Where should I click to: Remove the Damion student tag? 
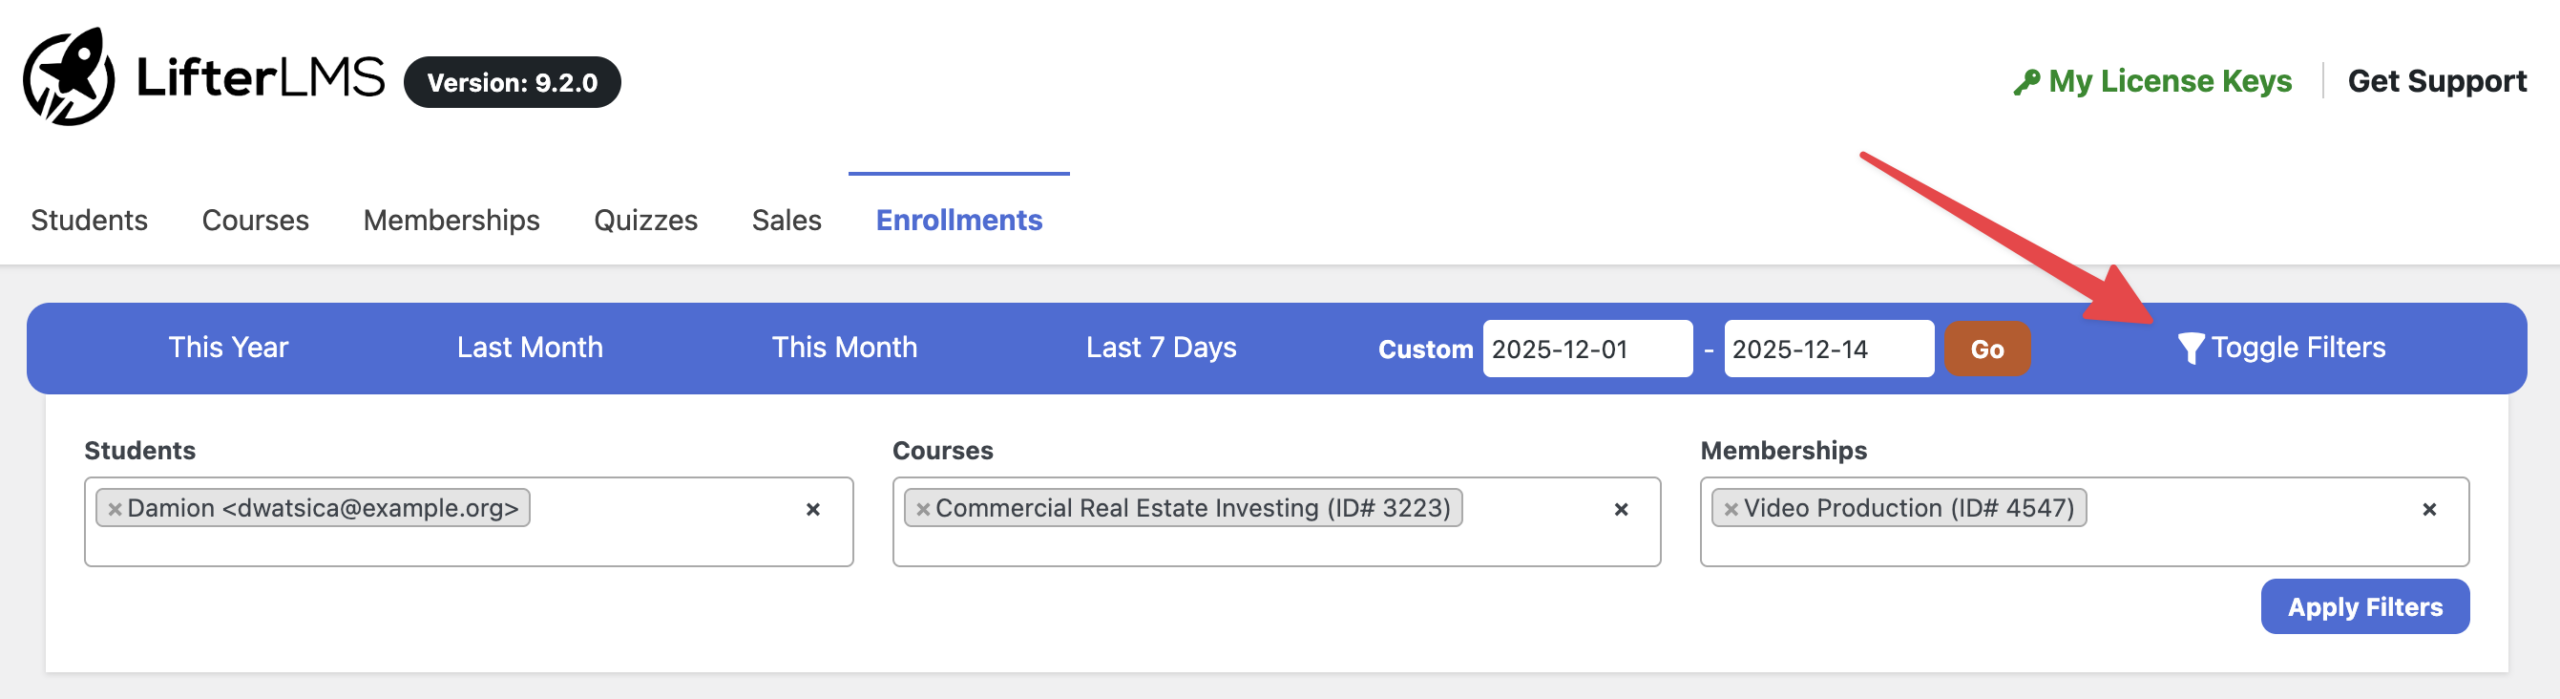[x=115, y=509]
